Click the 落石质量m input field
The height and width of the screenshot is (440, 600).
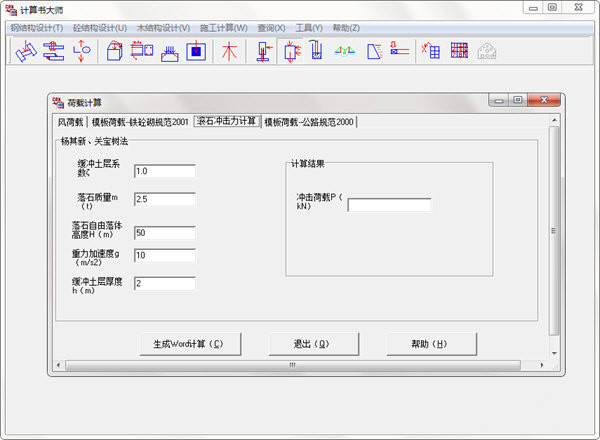pos(165,199)
